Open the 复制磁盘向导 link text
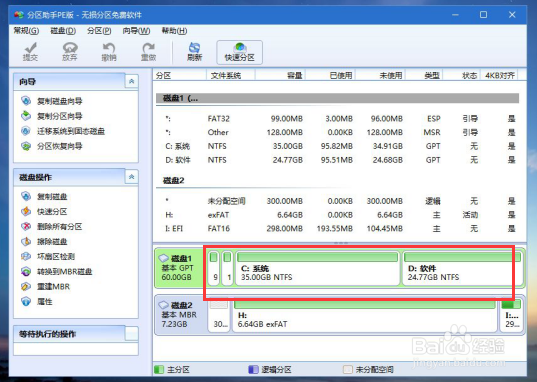537x382 pixels. point(60,101)
